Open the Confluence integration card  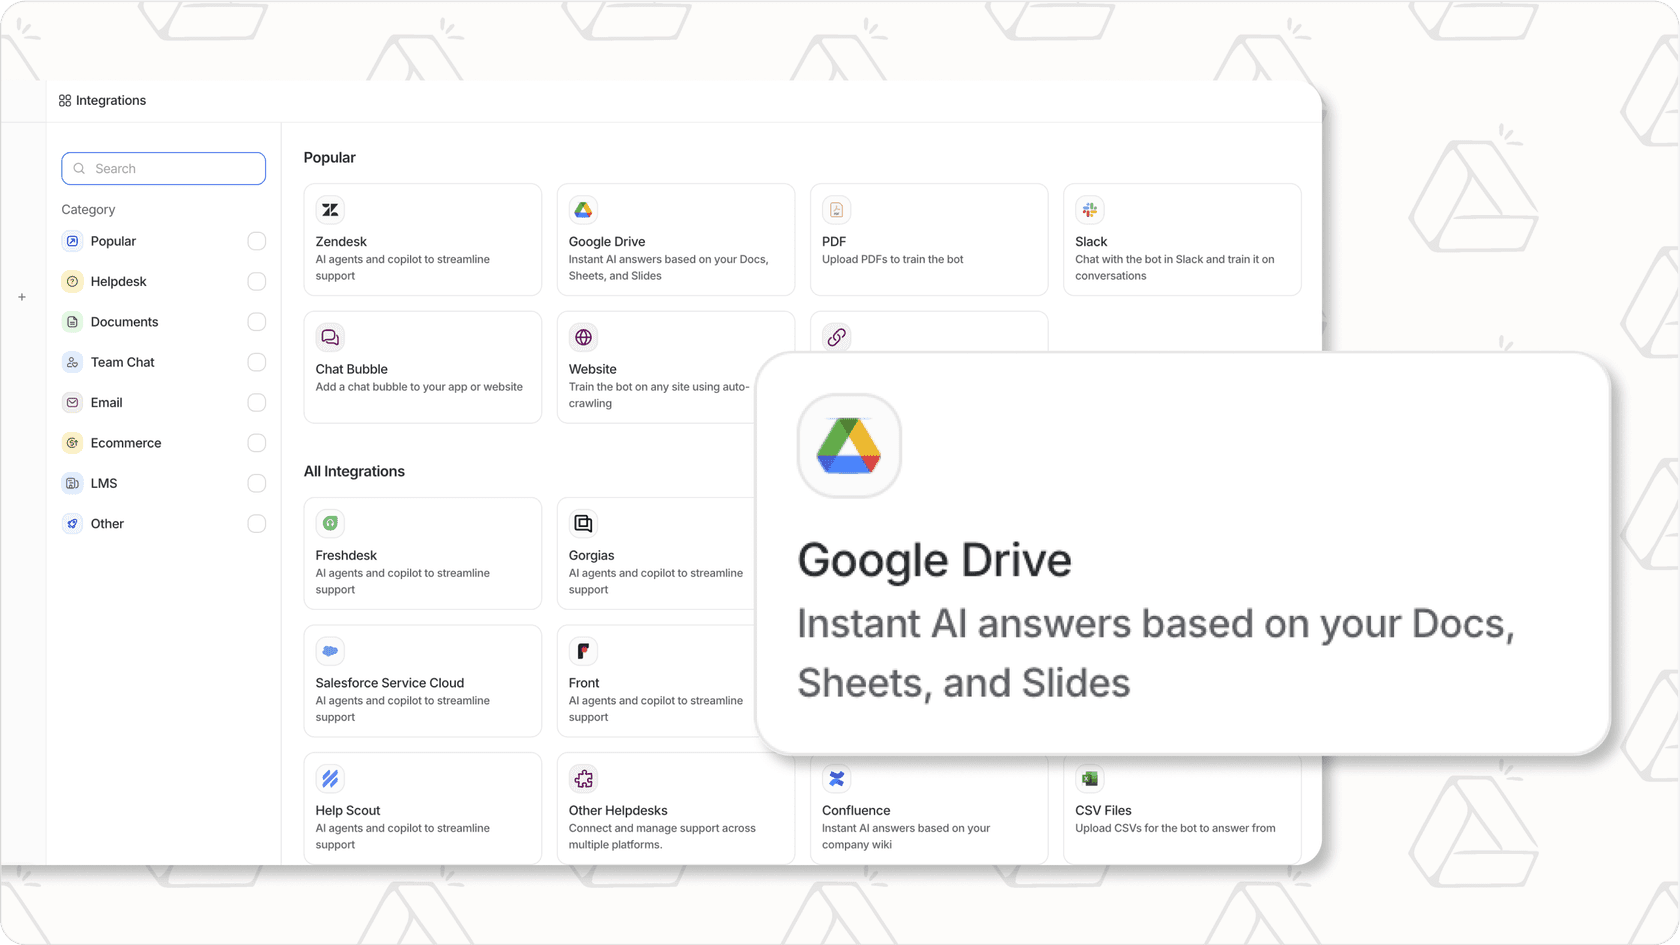[929, 810]
